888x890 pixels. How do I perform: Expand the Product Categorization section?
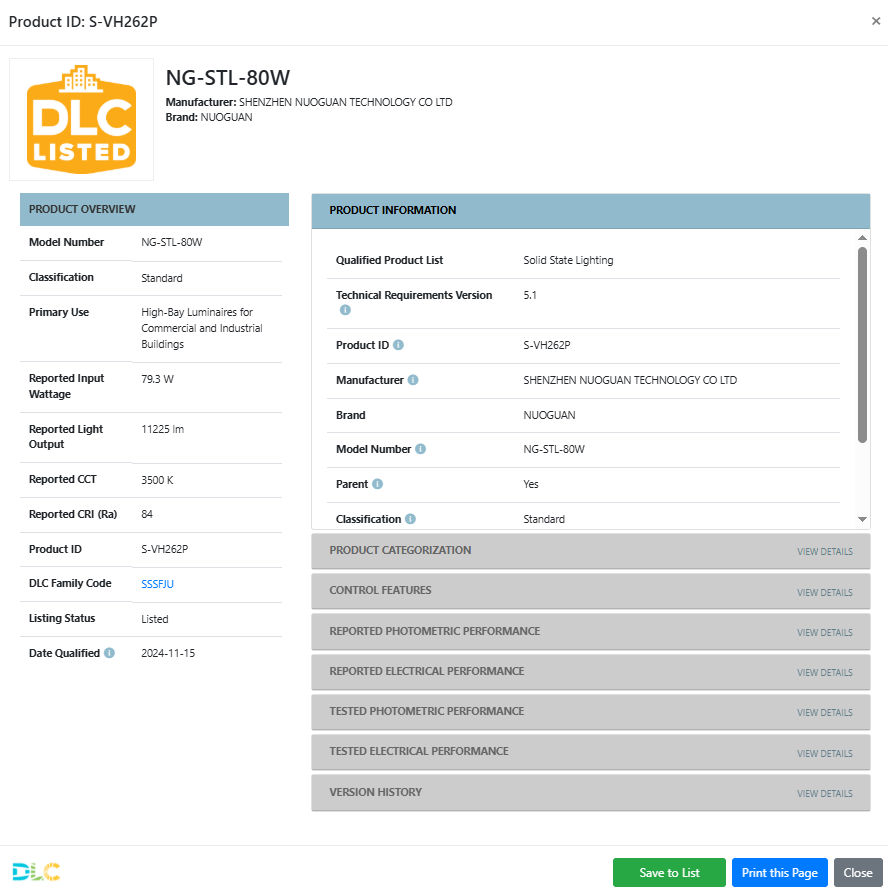click(x=590, y=551)
